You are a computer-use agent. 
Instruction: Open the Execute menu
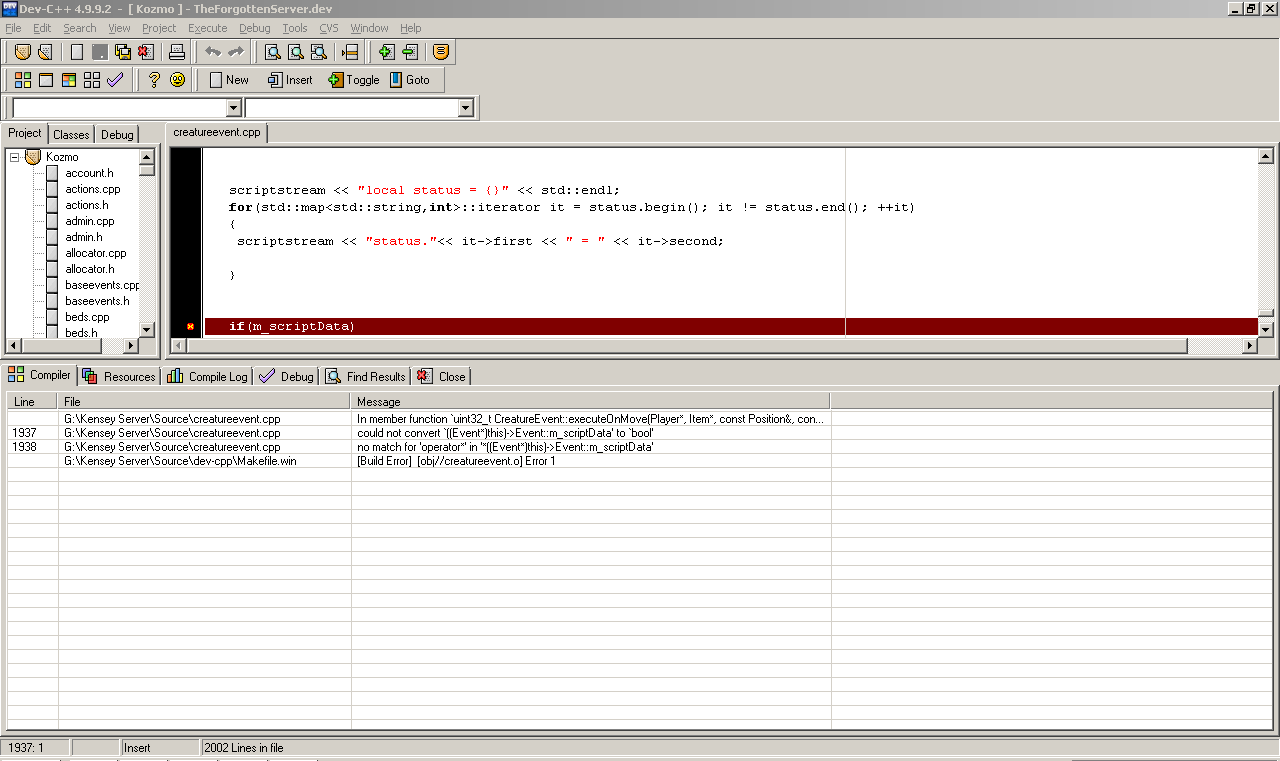(x=208, y=28)
